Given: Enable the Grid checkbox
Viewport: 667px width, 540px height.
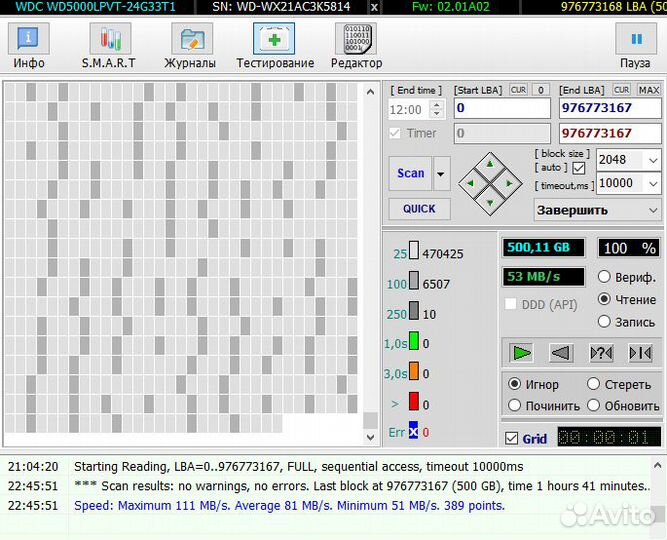Looking at the screenshot, I should point(512,439).
